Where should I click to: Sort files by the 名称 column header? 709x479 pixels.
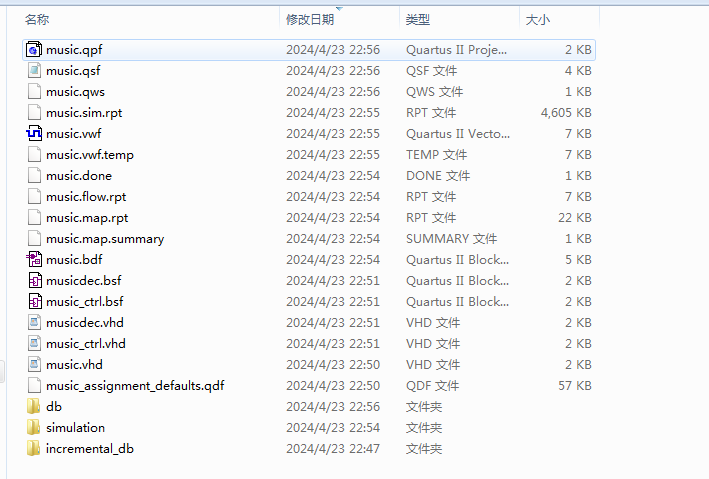pos(37,19)
